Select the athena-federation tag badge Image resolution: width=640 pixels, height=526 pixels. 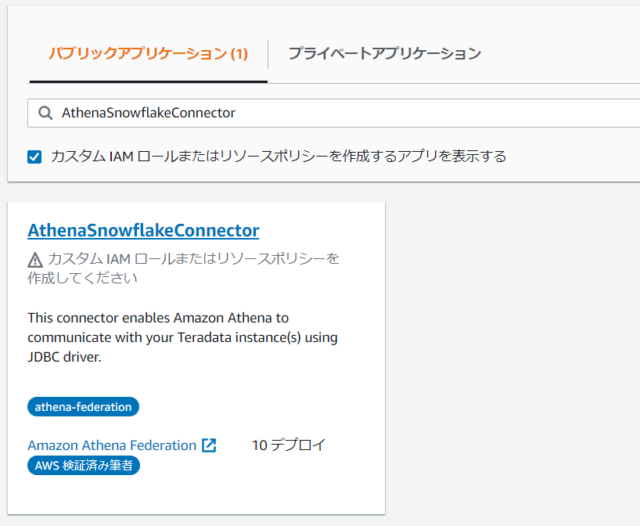click(83, 407)
